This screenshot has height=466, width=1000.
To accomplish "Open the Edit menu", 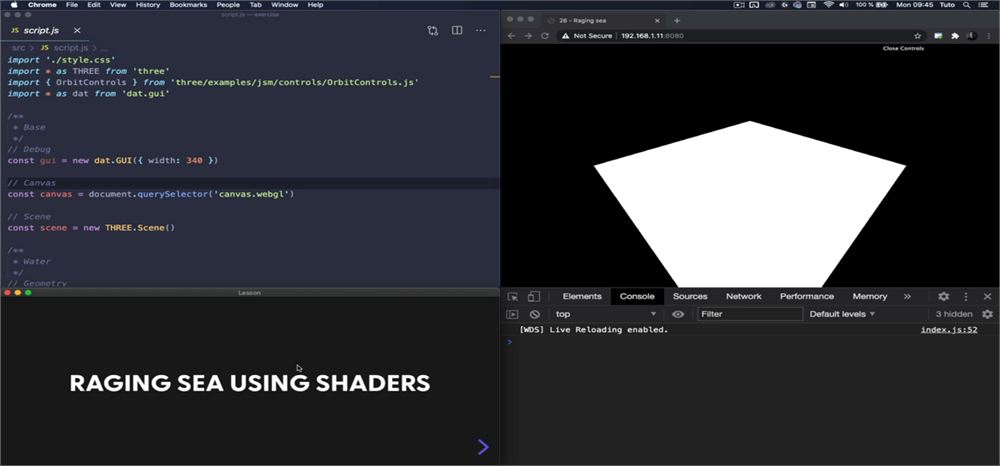I will tap(94, 4).
